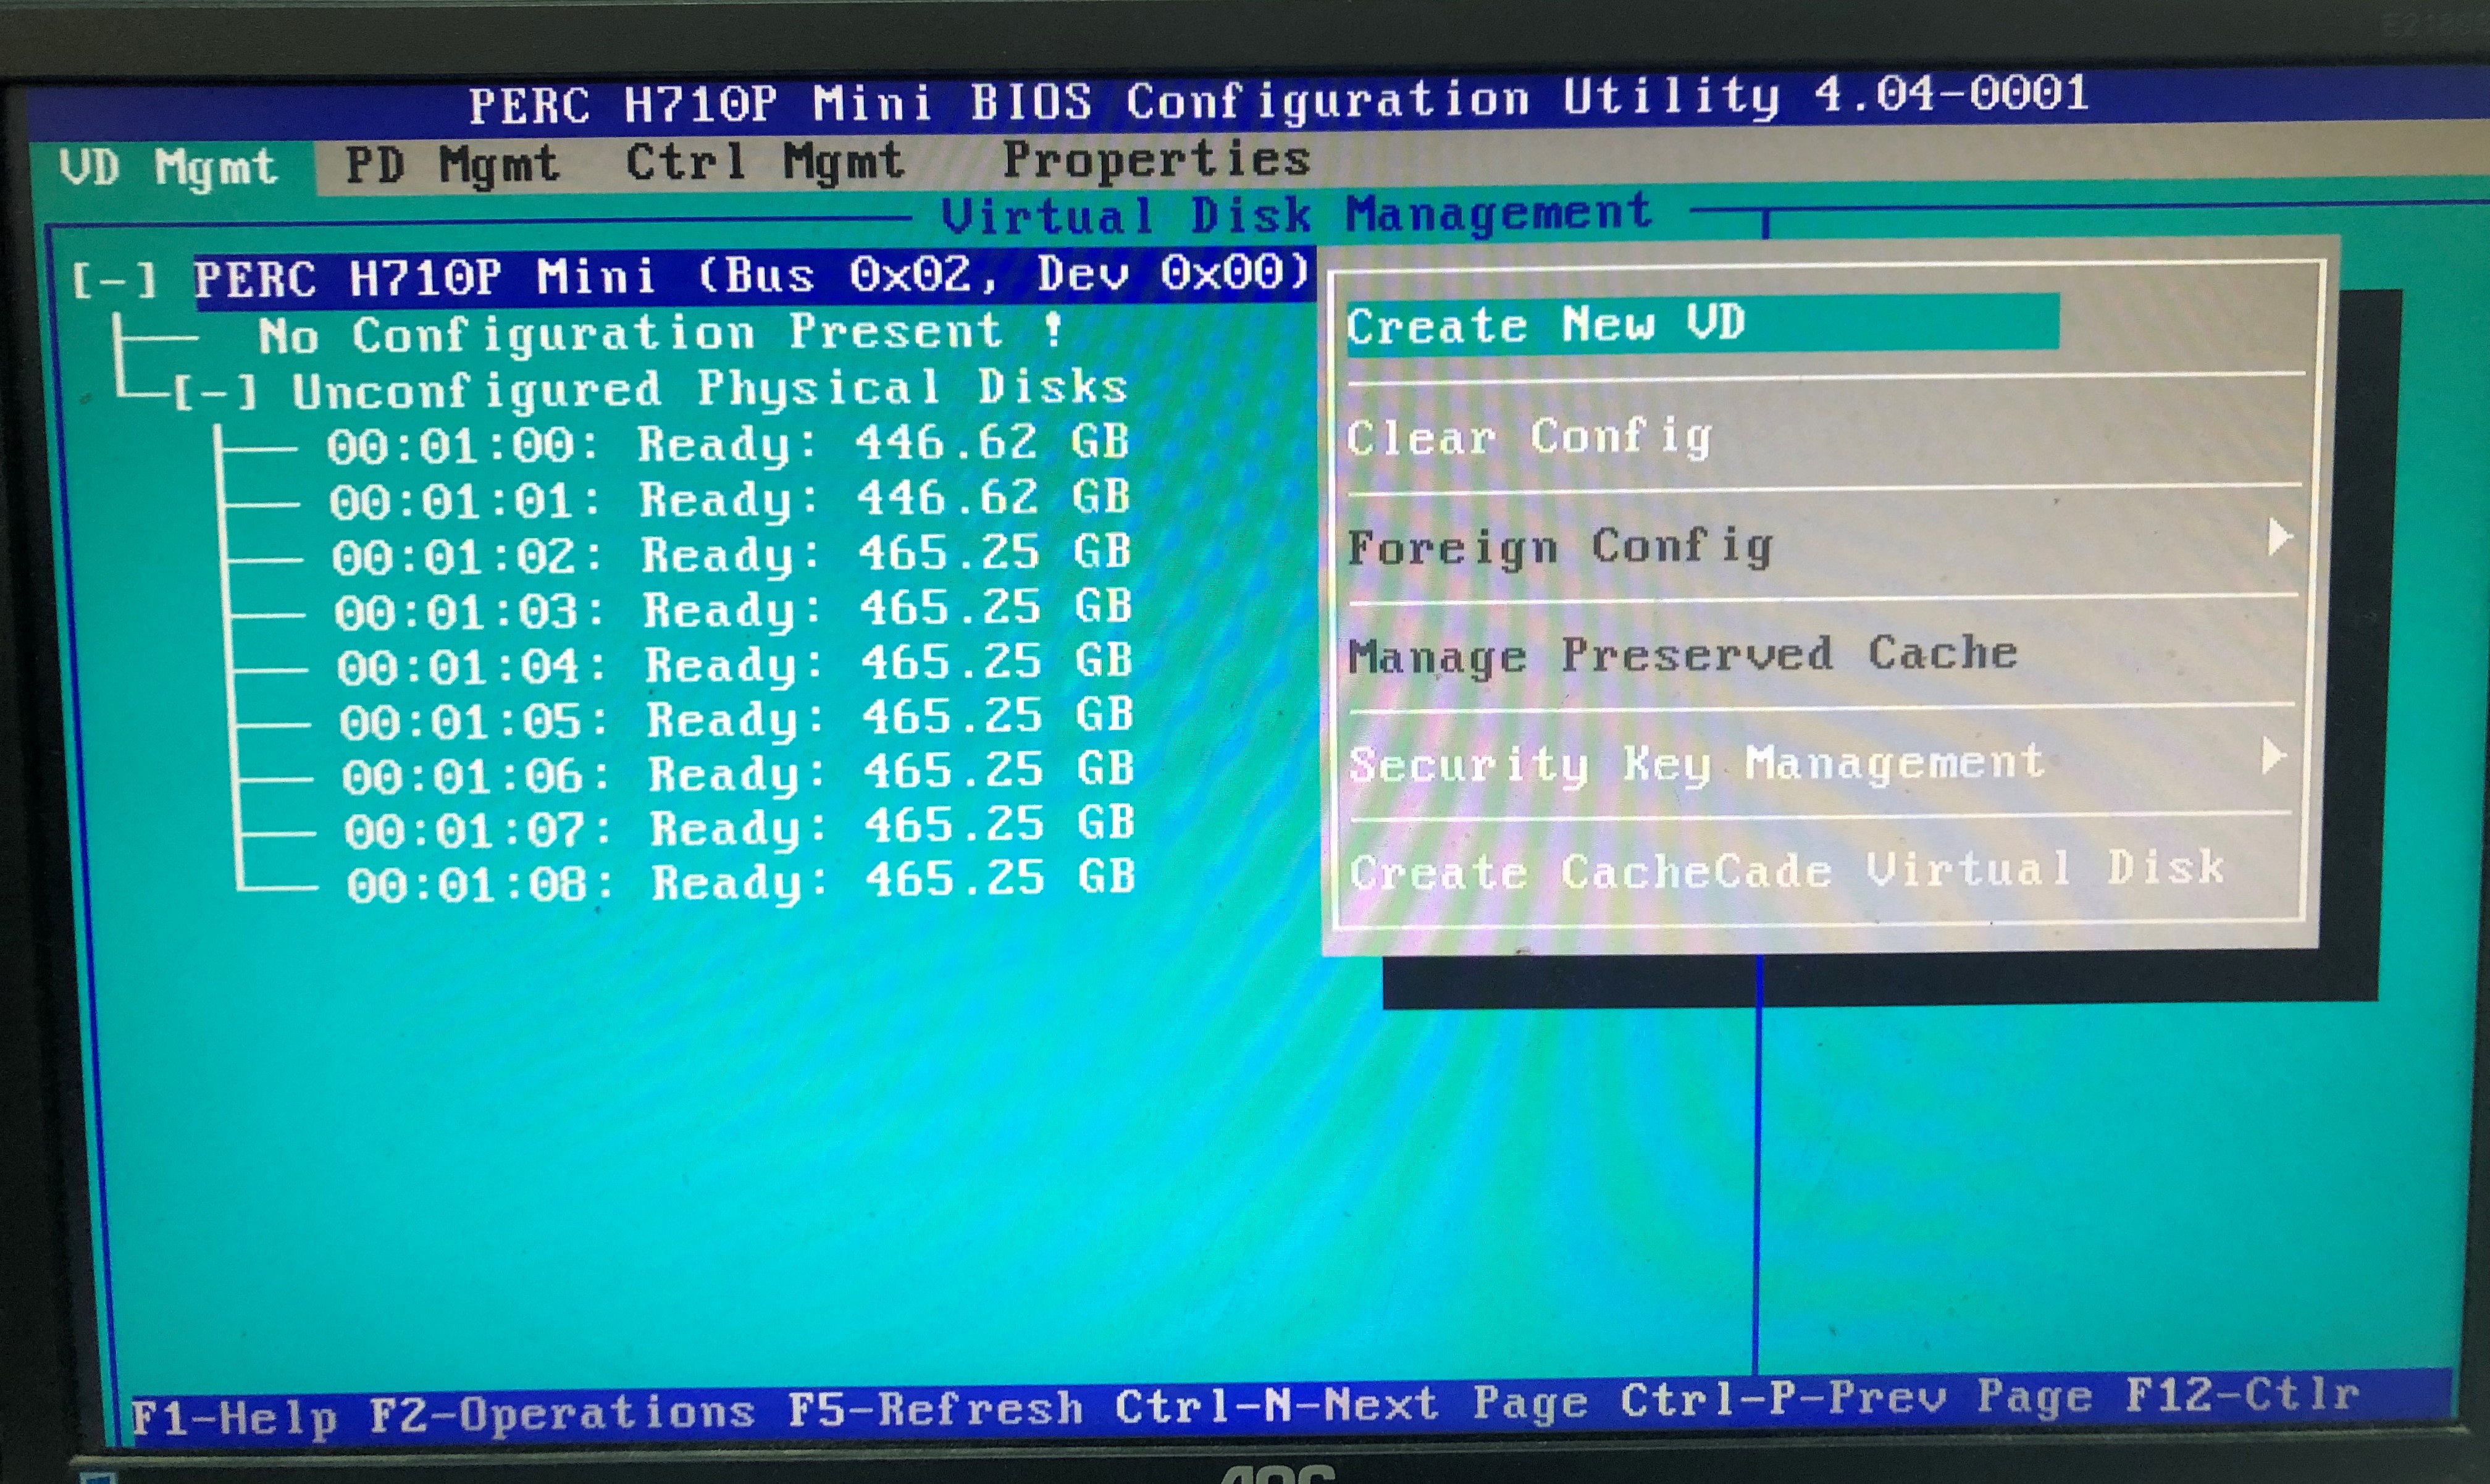Click the Virtual Disk Management panel title
2490x1484 pixels.
pyautogui.click(x=1297, y=213)
